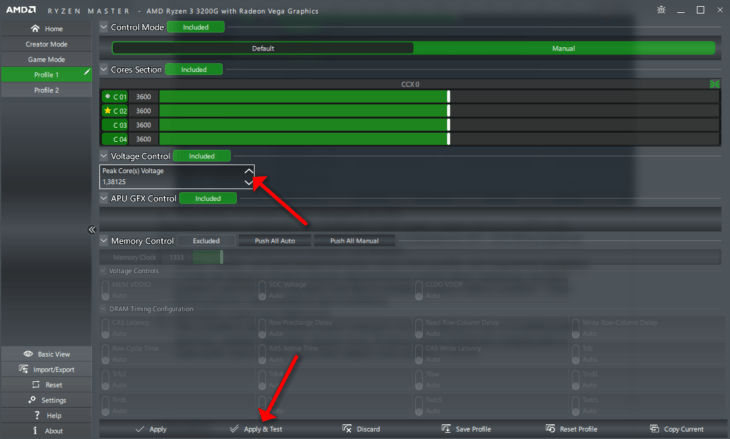Image resolution: width=730 pixels, height=439 pixels.
Task: Collapse the sidebar with the double-chevron icon
Action: [92, 230]
